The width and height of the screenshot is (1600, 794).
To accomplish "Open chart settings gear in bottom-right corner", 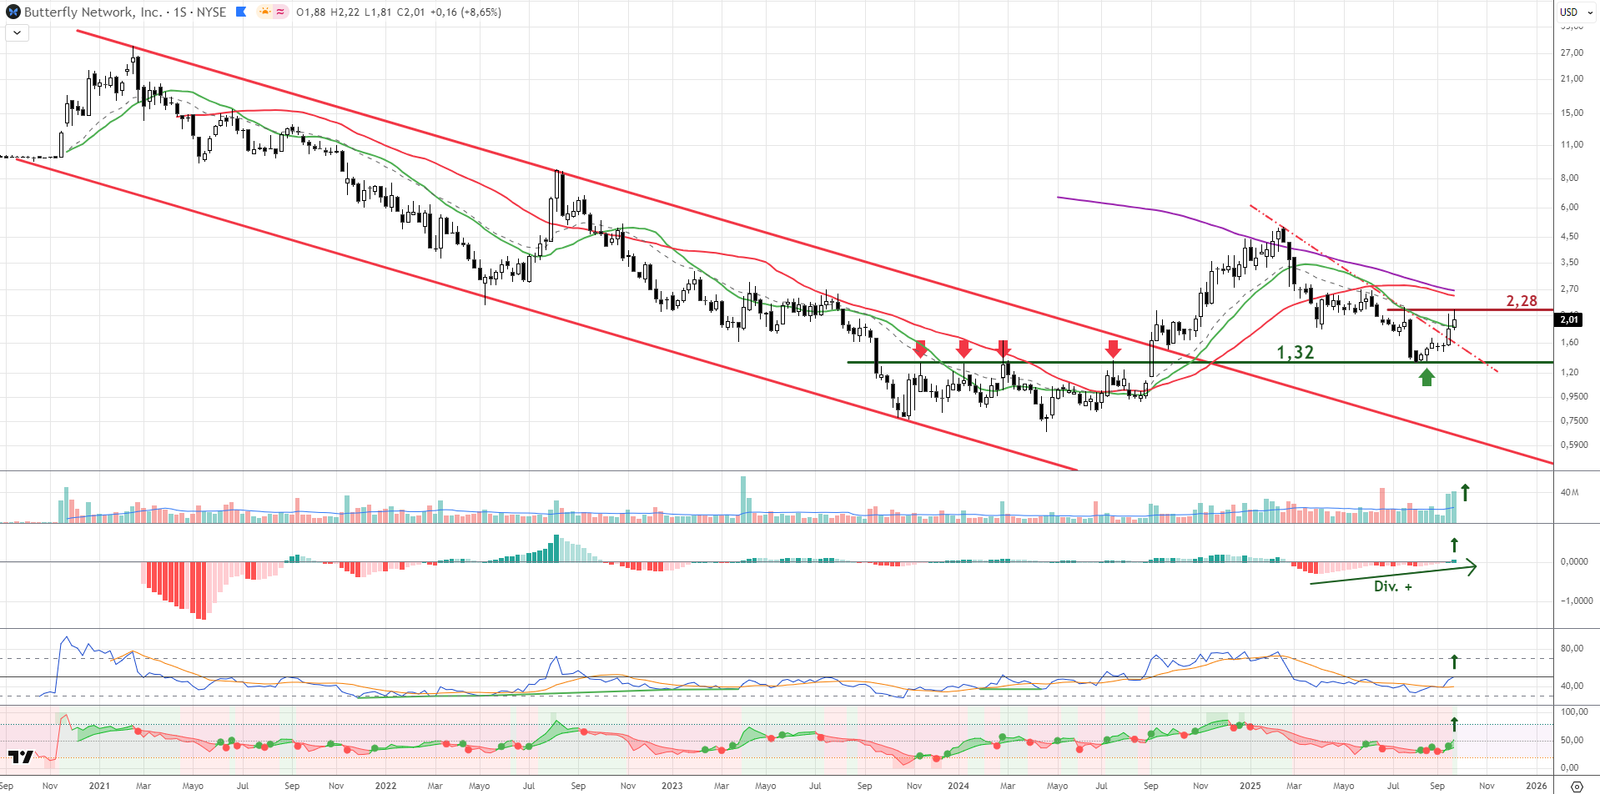I will click(1577, 786).
